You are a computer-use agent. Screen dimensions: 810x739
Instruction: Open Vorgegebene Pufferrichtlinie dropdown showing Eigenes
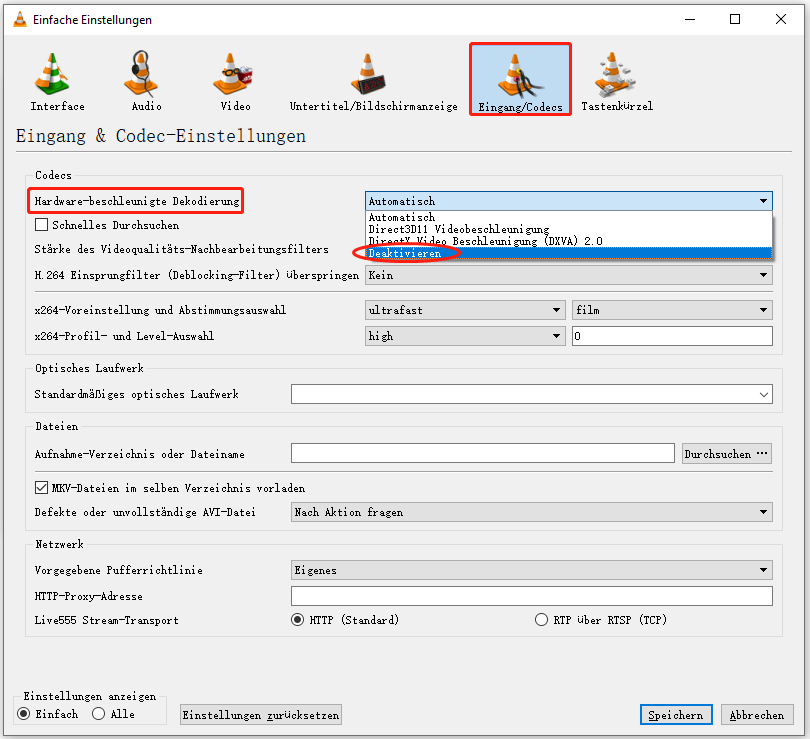coord(532,570)
